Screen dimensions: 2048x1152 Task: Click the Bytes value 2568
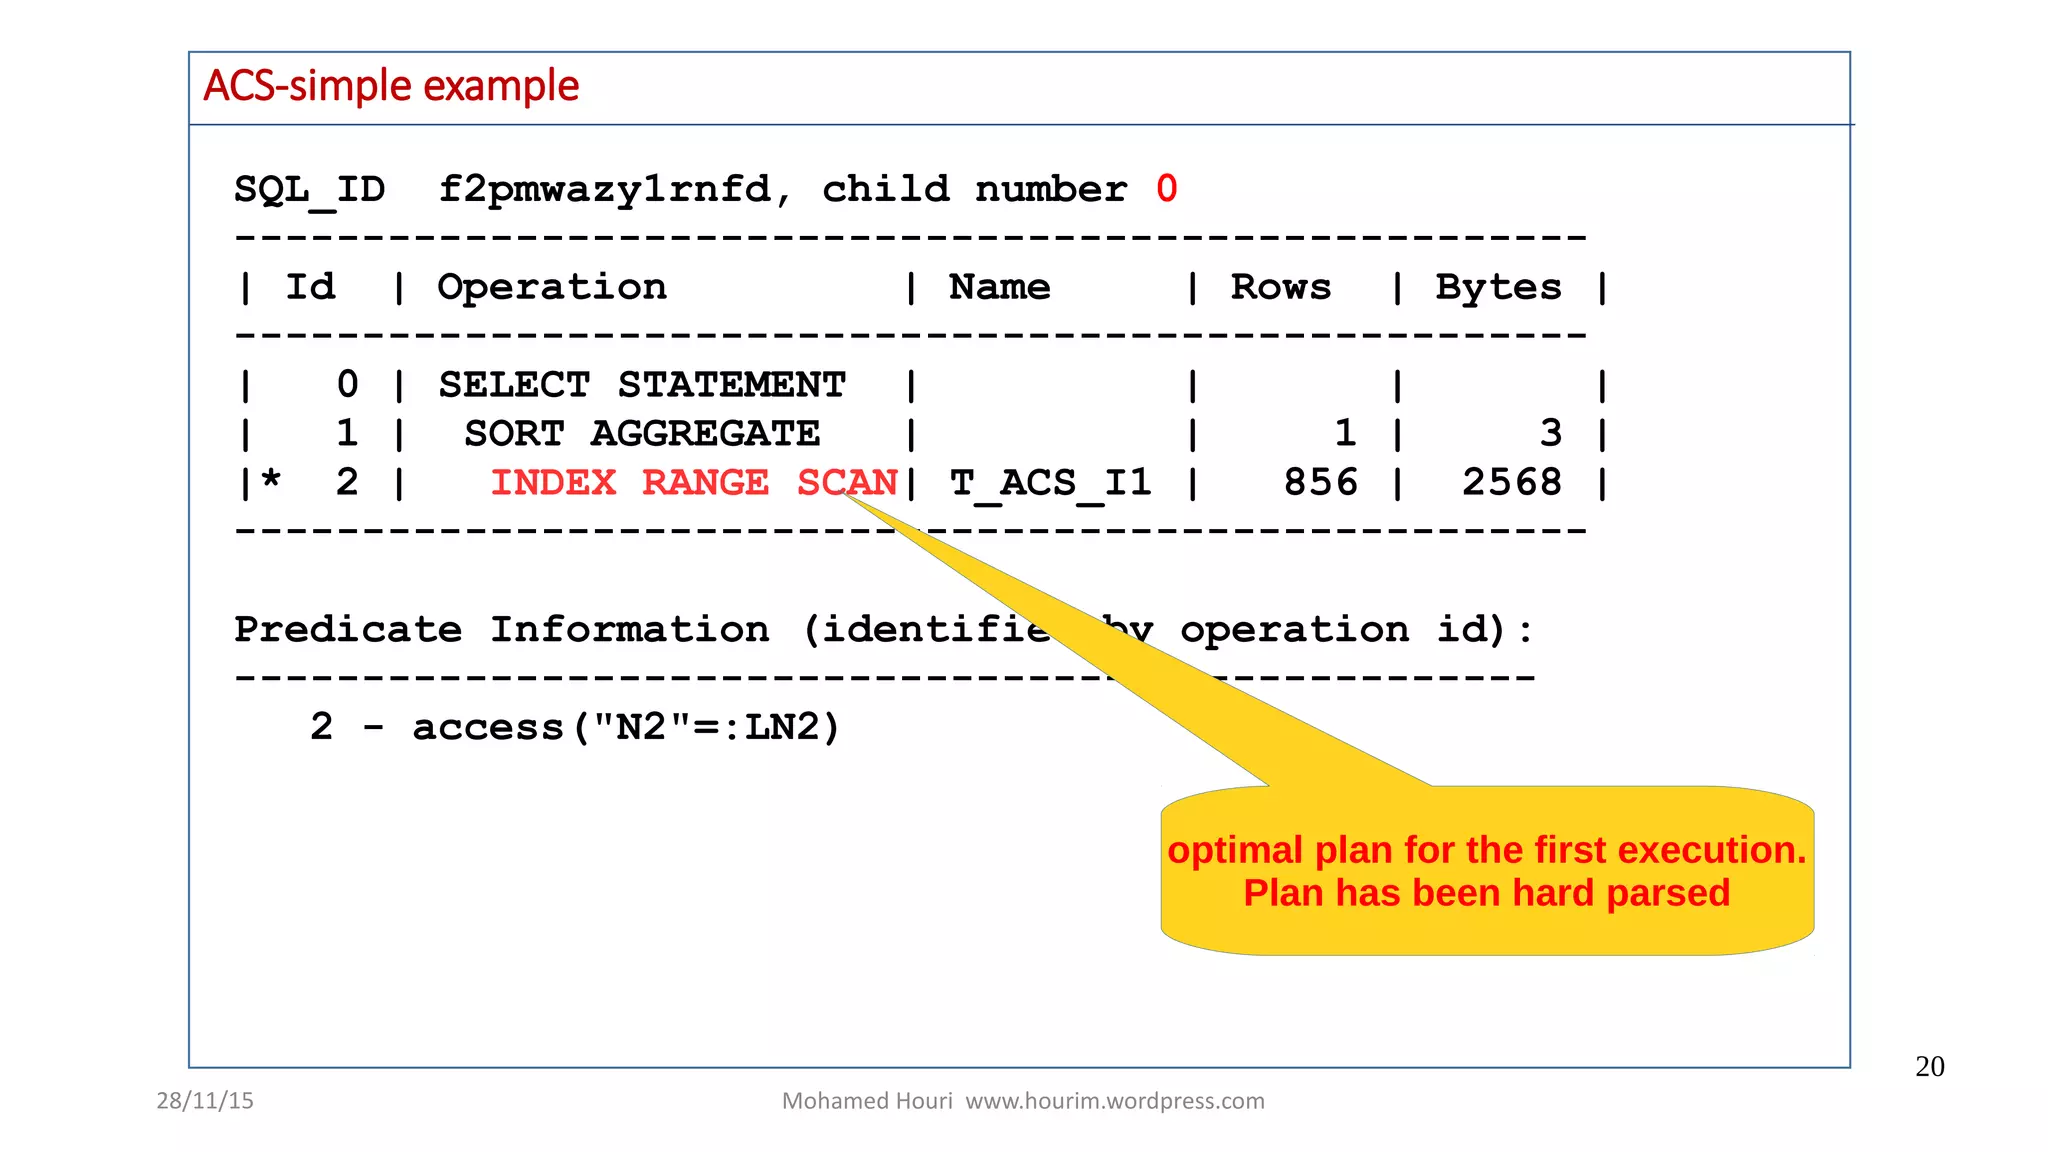1511,482
